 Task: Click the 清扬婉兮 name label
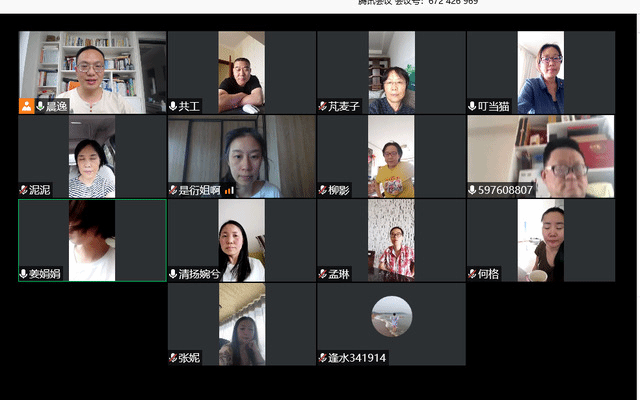coord(199,274)
